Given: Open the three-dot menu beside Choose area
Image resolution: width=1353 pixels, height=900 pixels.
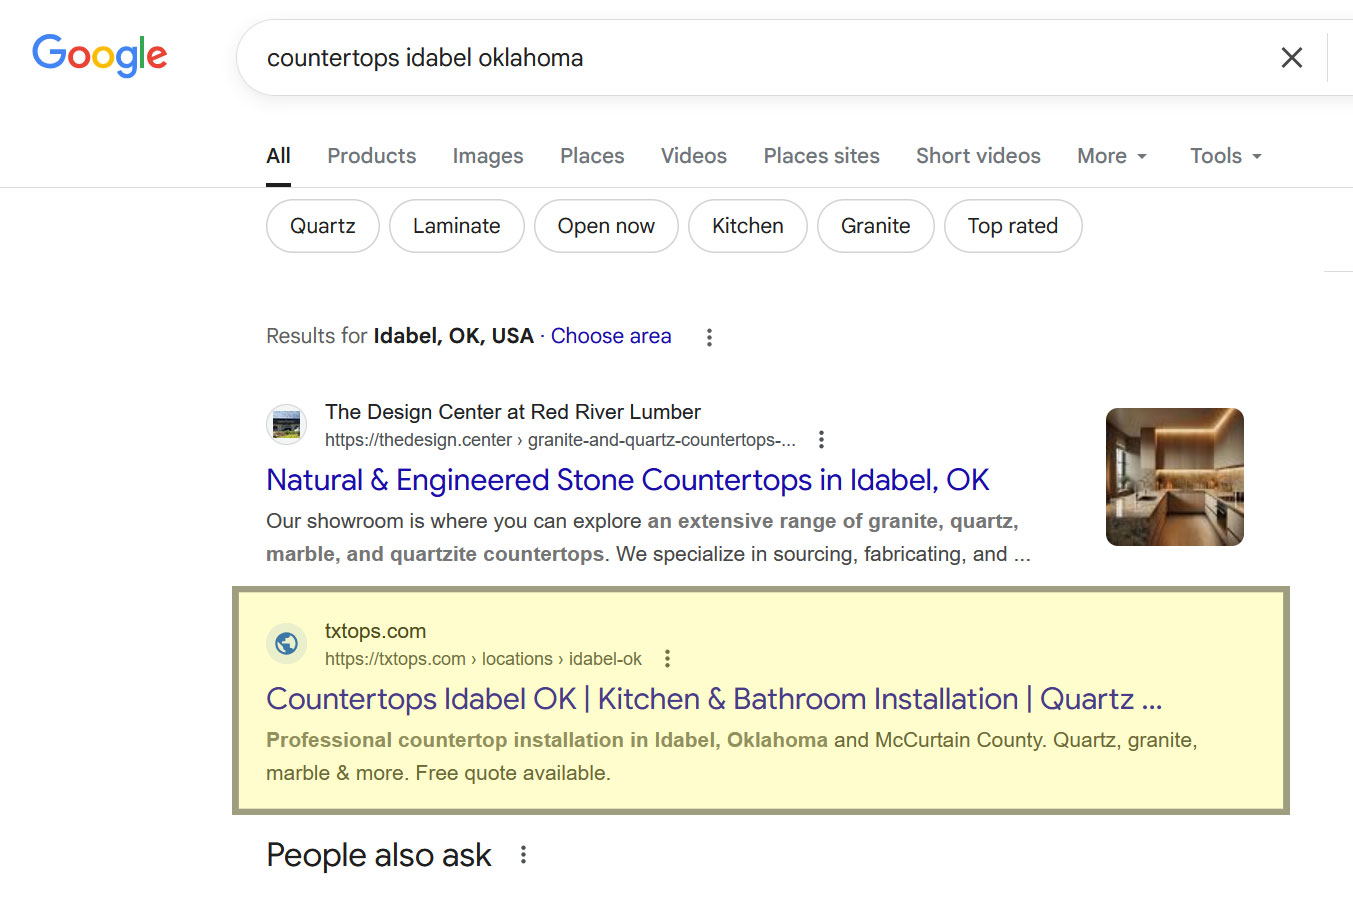Looking at the screenshot, I should click(x=709, y=337).
